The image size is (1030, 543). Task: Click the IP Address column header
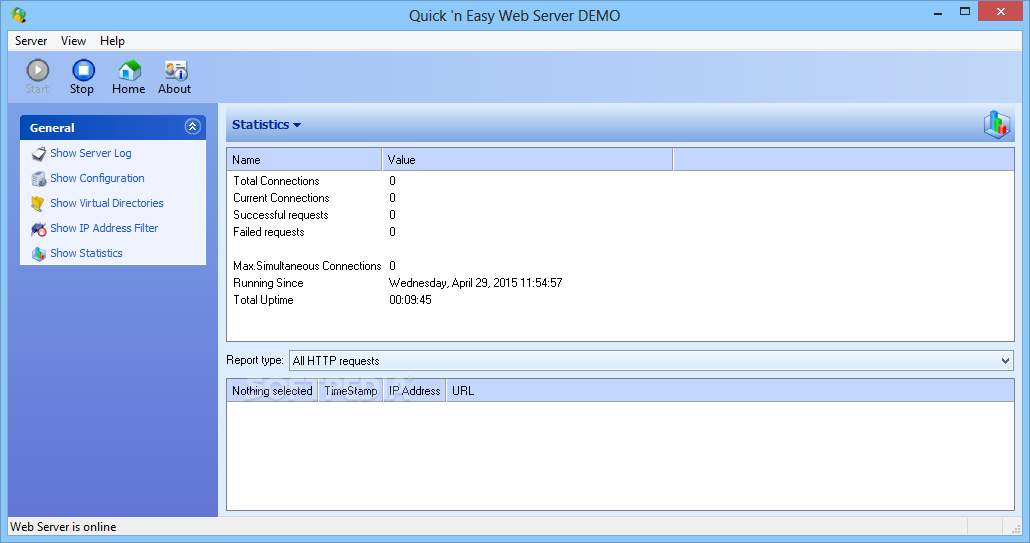tap(414, 391)
